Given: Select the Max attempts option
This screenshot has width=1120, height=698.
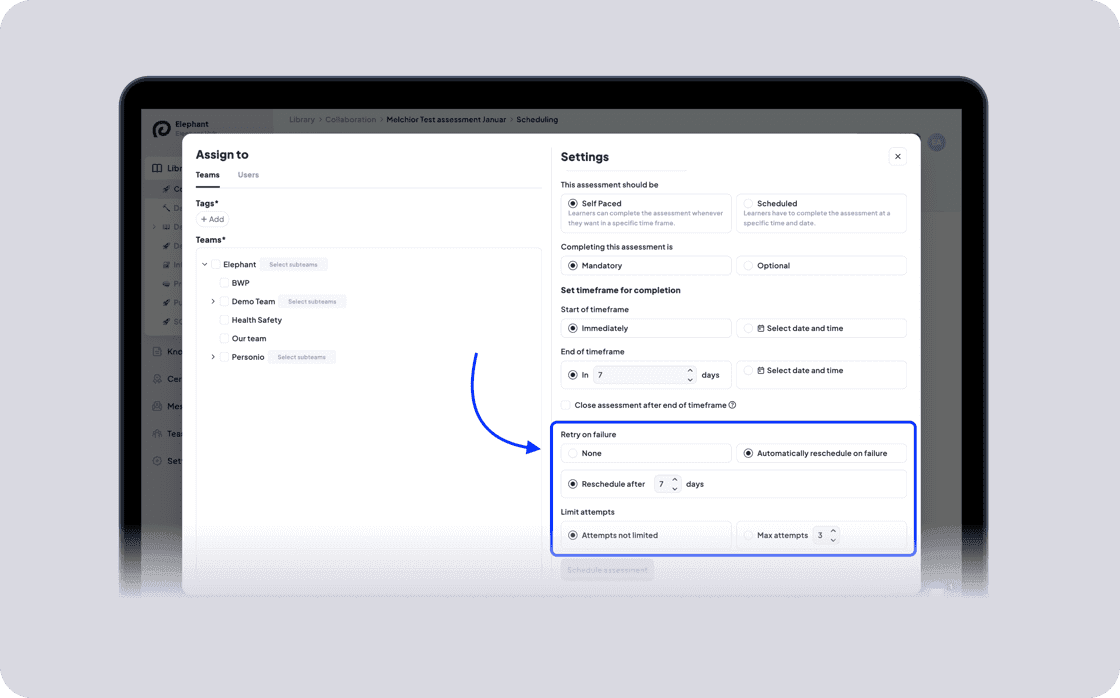Looking at the screenshot, I should click(748, 535).
